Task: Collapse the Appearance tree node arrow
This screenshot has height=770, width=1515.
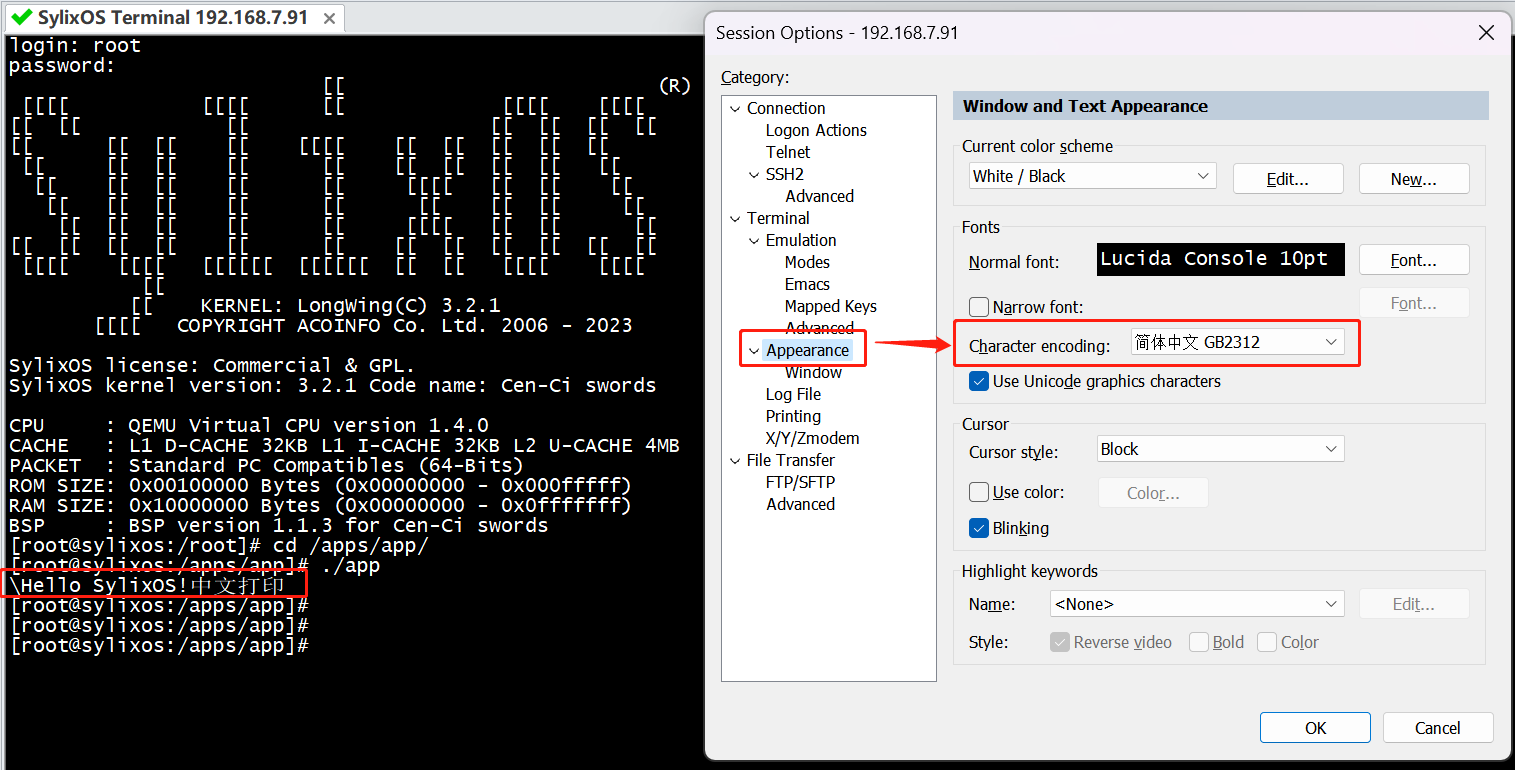Action: [755, 350]
